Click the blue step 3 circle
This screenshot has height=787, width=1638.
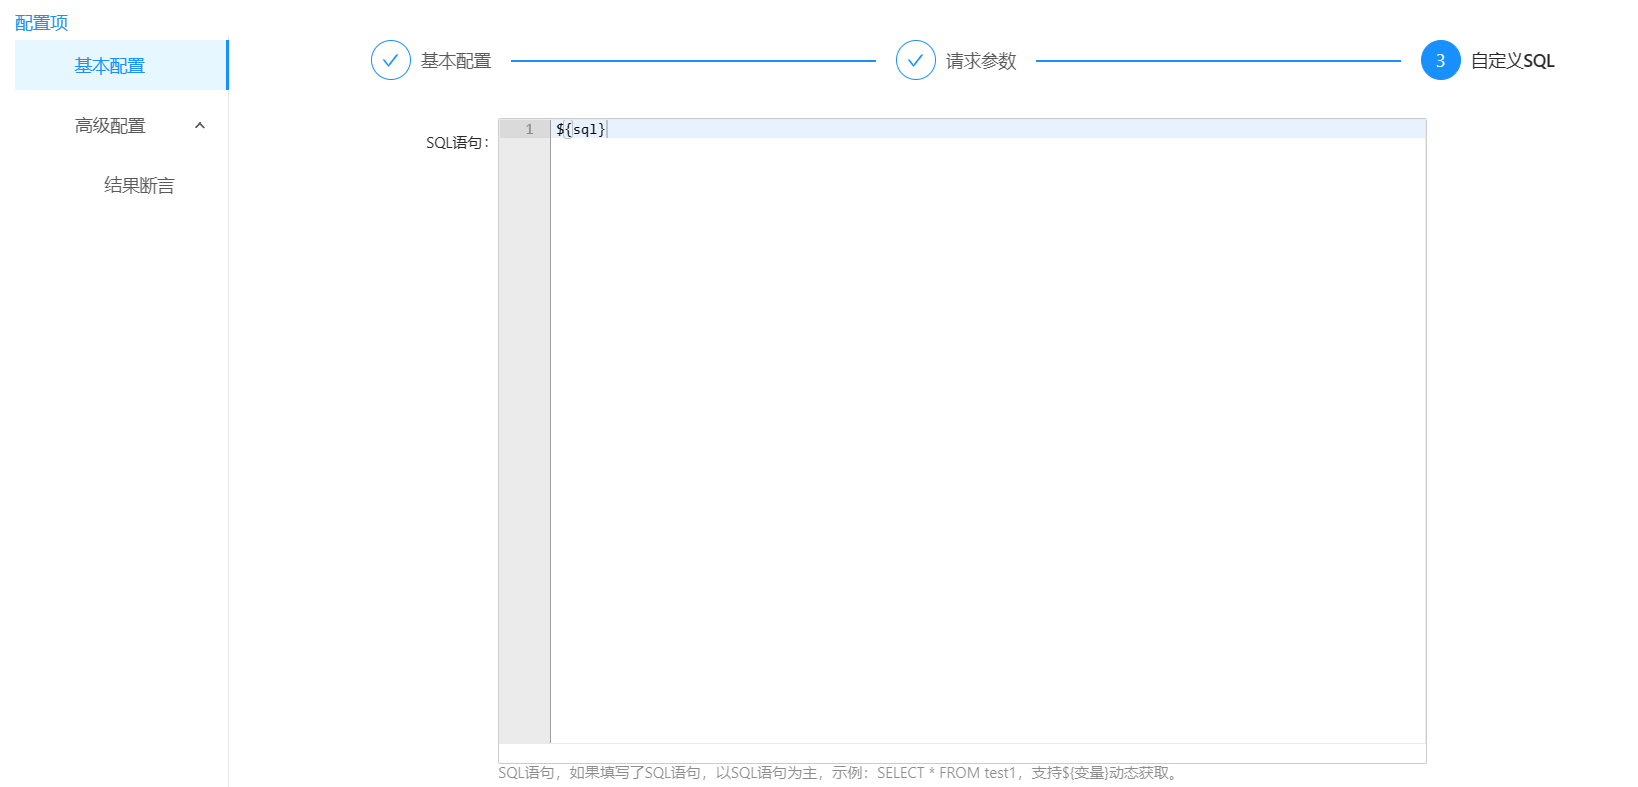1440,60
